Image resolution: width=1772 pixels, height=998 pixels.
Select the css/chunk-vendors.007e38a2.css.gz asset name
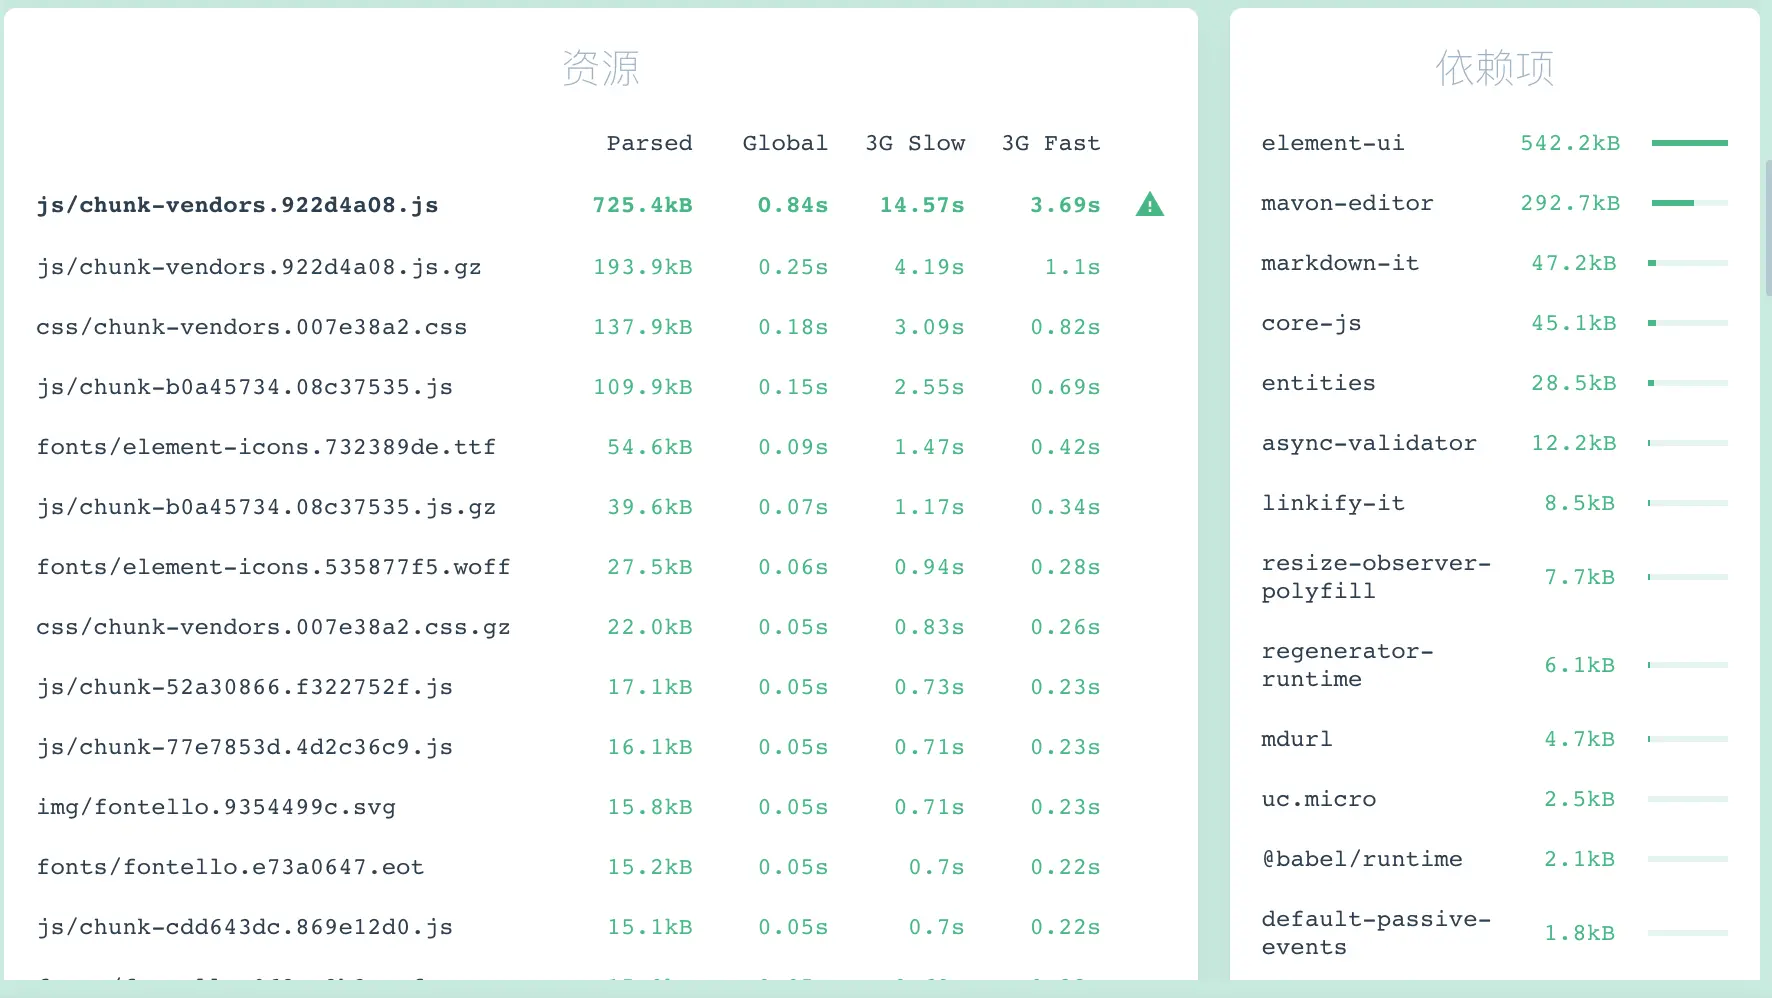pos(273,627)
